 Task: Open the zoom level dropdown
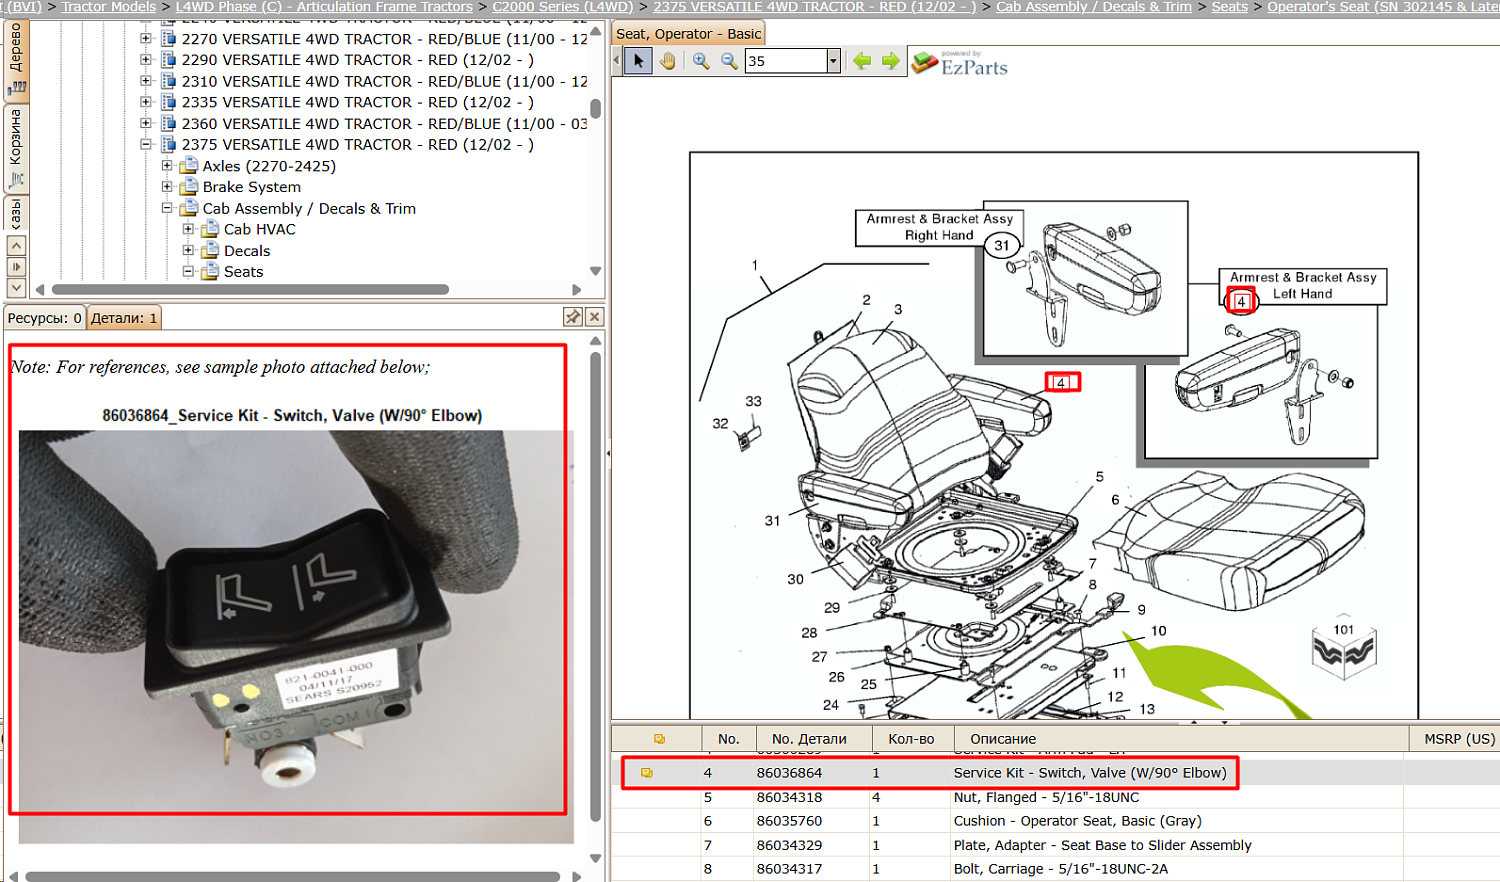833,61
